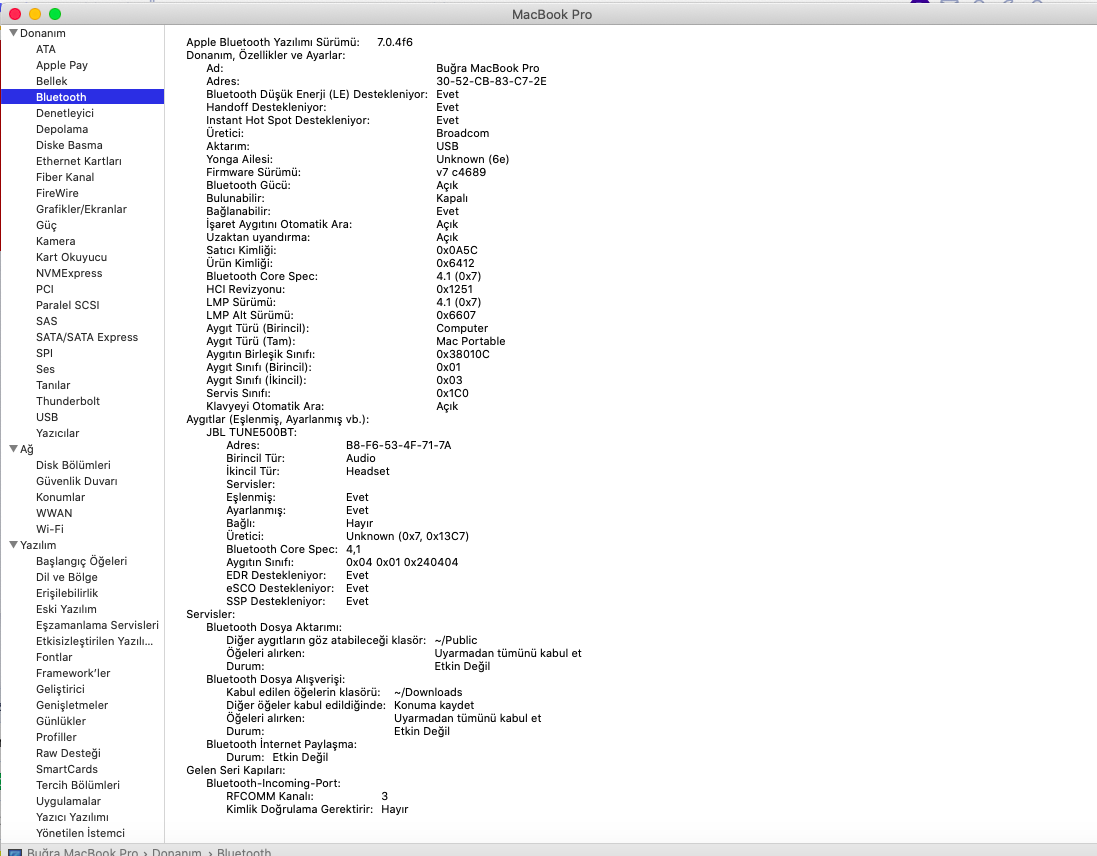The height and width of the screenshot is (856, 1097).
Task: View the Bellek hardware details
Action: point(52,81)
